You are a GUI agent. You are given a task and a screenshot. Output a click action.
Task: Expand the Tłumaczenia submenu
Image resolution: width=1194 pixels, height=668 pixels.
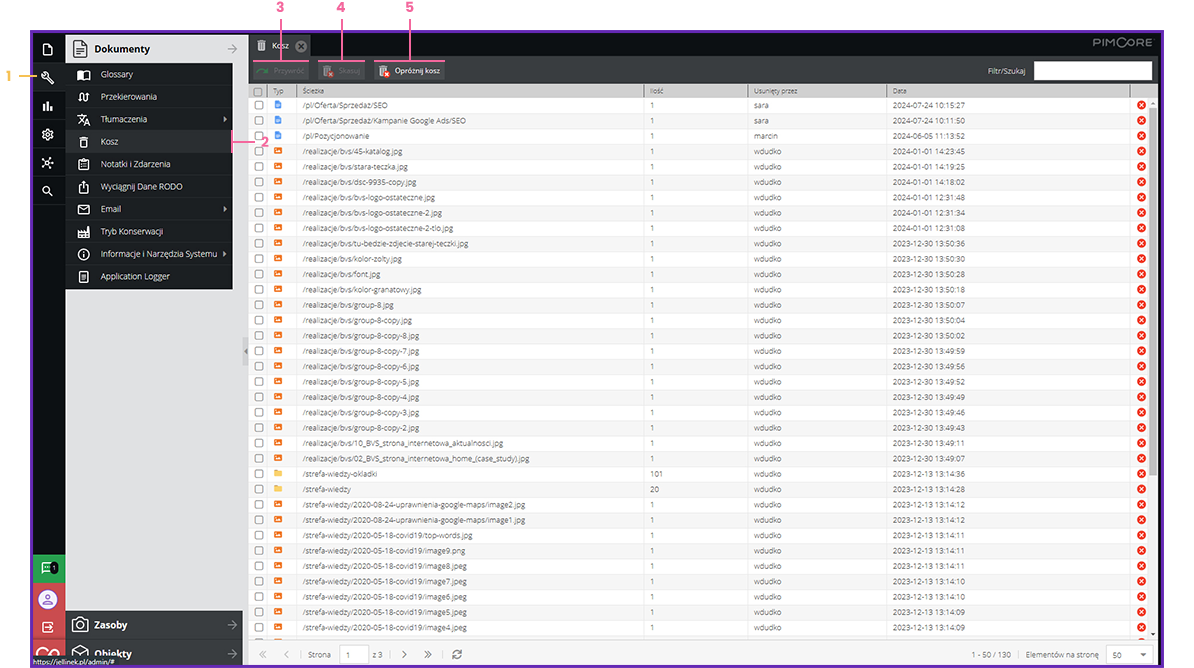[150, 119]
